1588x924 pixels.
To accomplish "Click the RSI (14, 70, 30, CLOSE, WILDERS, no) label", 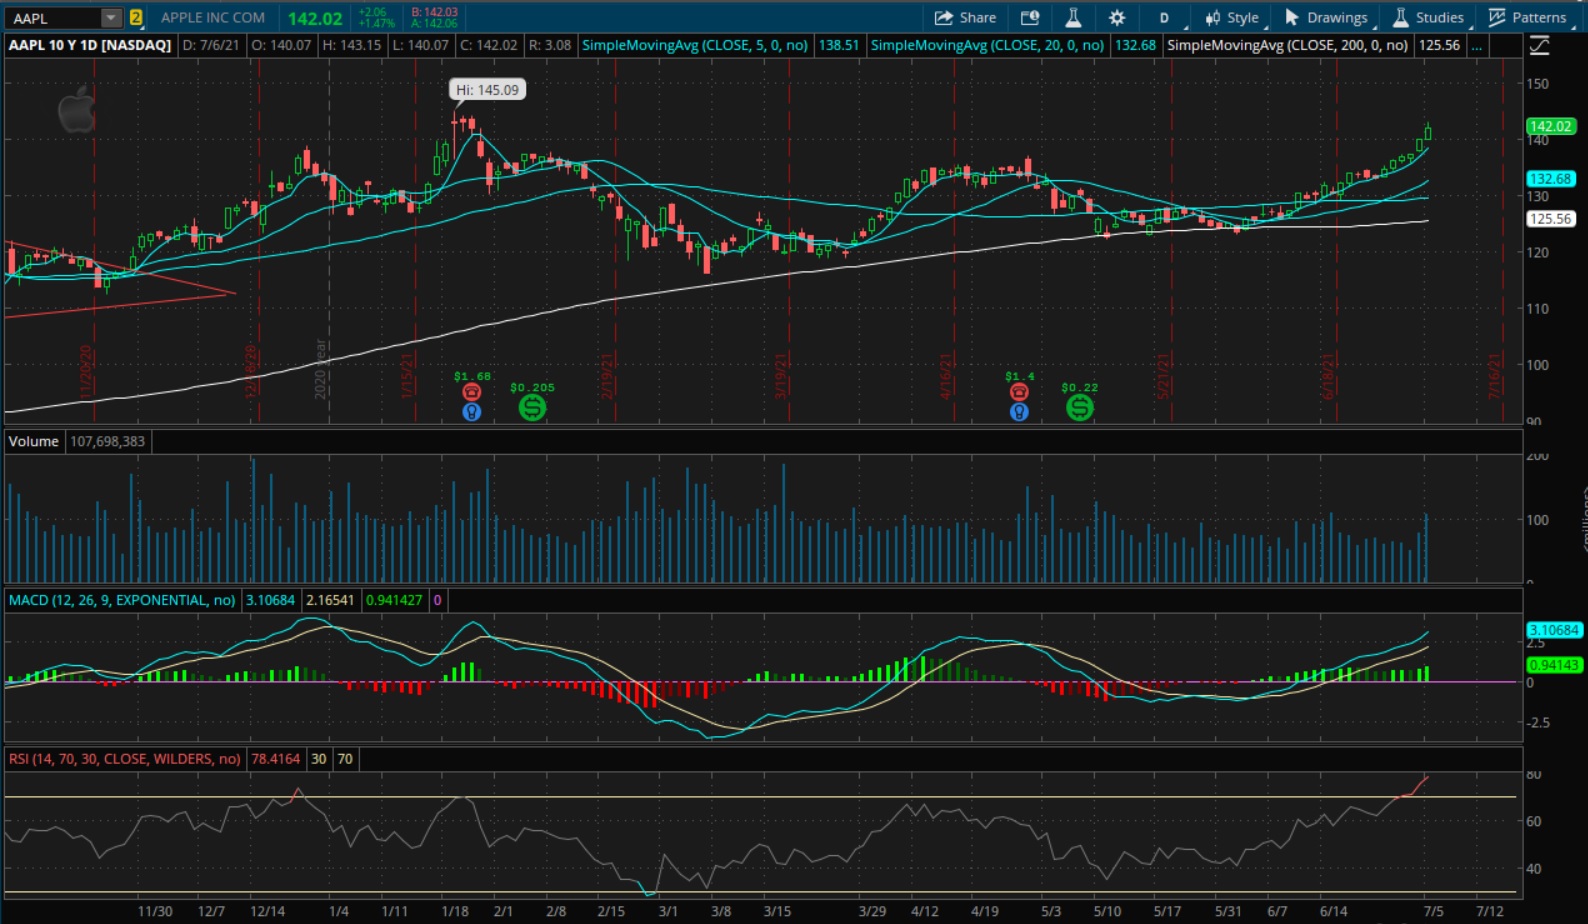I will pos(124,759).
